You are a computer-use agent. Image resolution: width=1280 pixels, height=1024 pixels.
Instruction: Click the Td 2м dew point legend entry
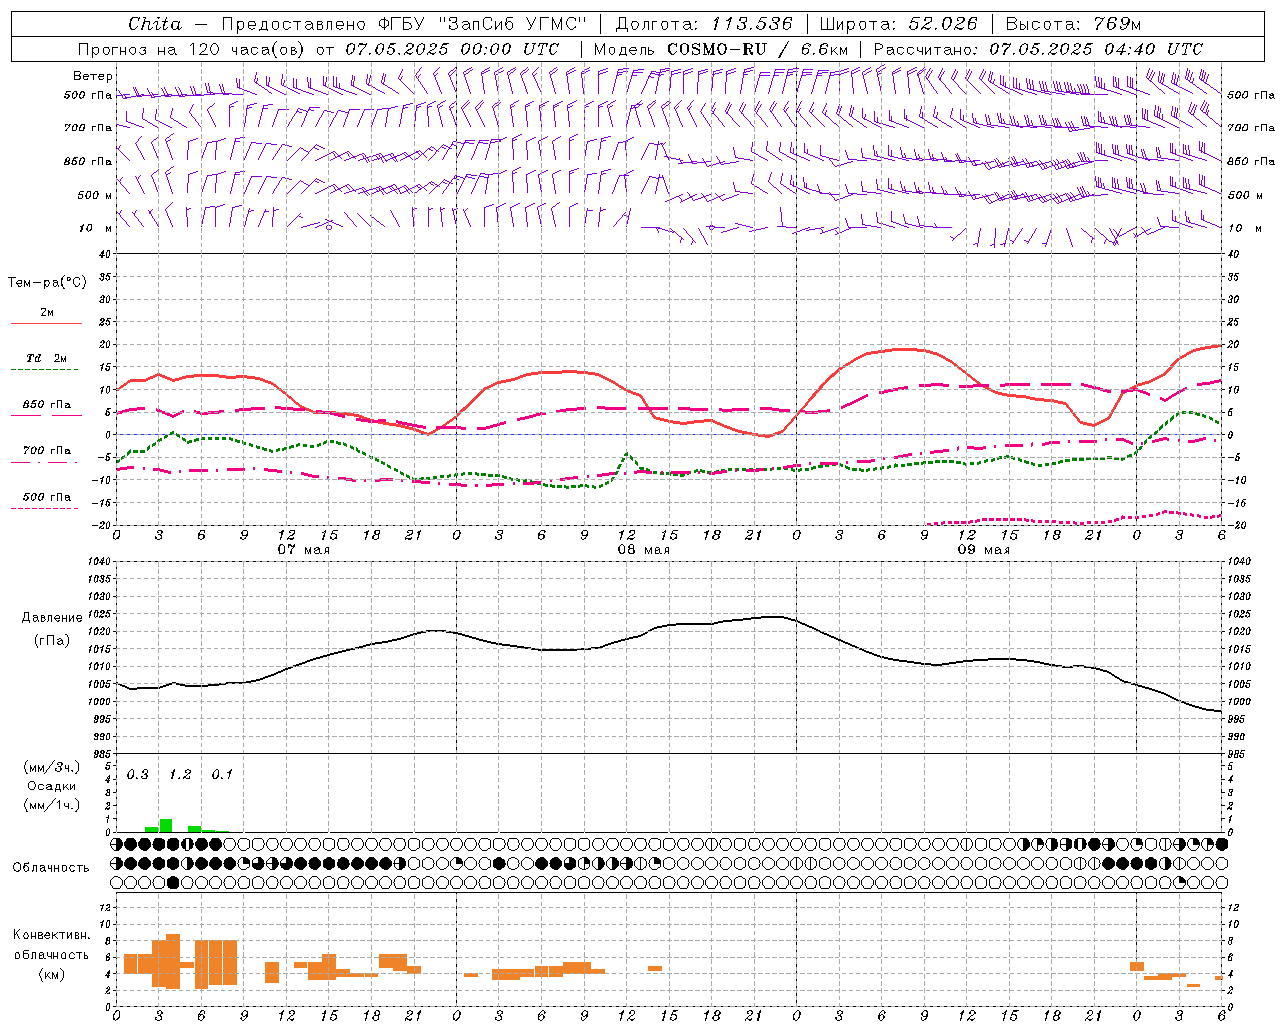click(x=46, y=358)
